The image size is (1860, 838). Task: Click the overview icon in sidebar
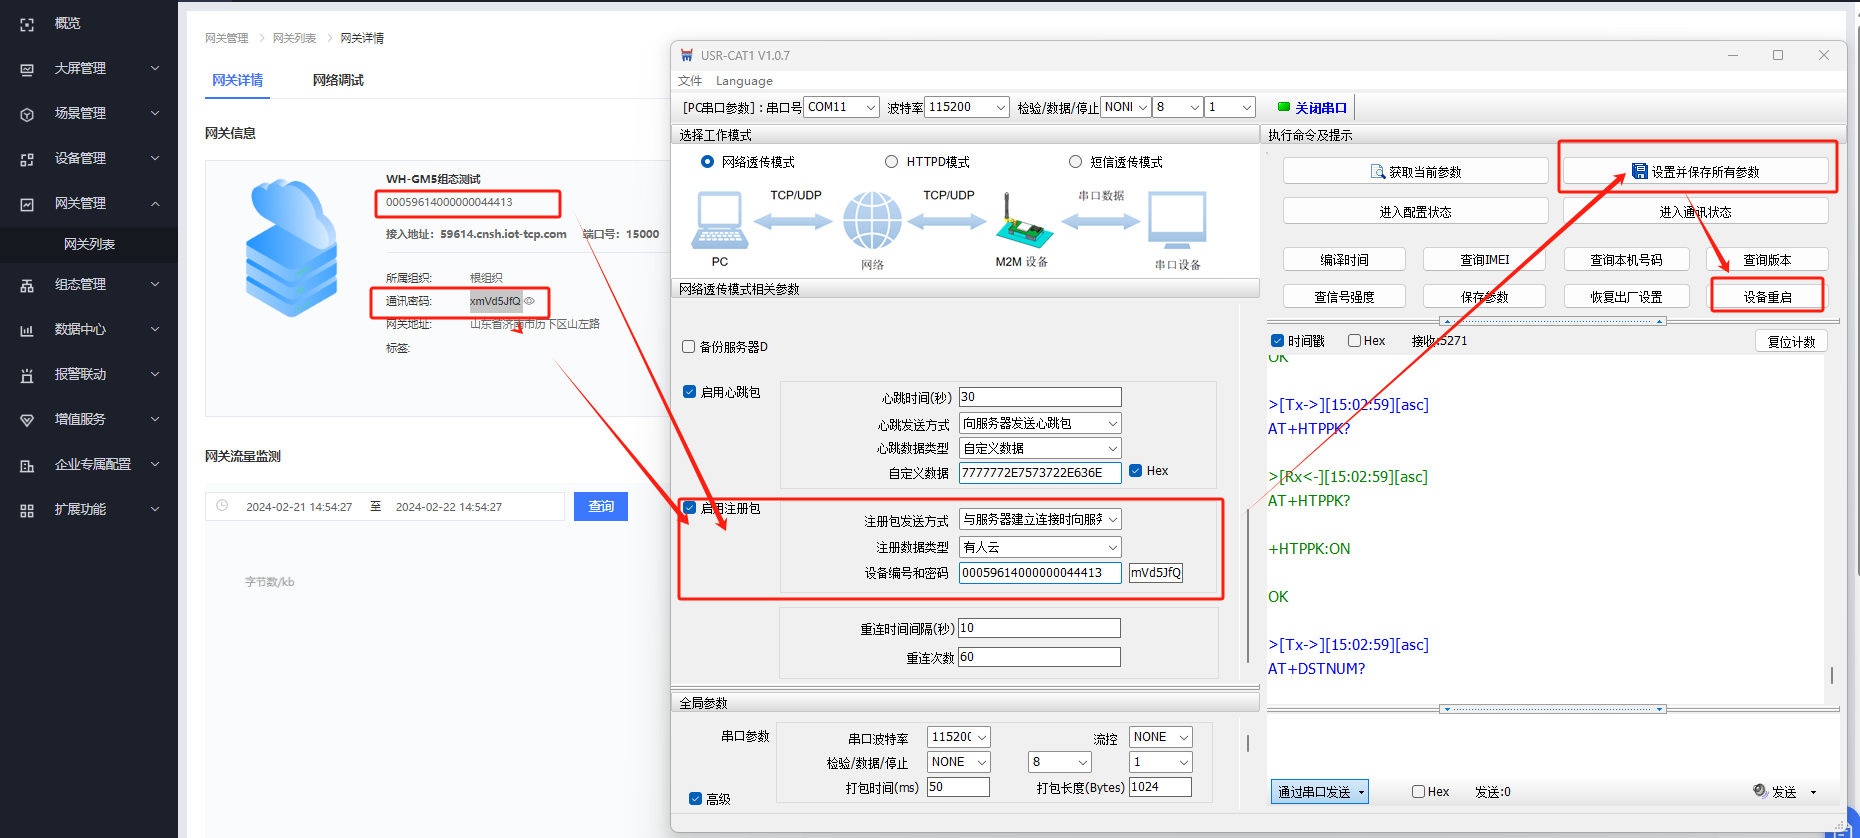pos(27,24)
